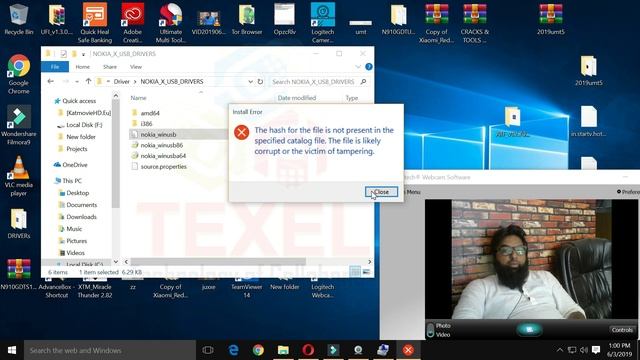Select the i386 folder

coord(142,124)
